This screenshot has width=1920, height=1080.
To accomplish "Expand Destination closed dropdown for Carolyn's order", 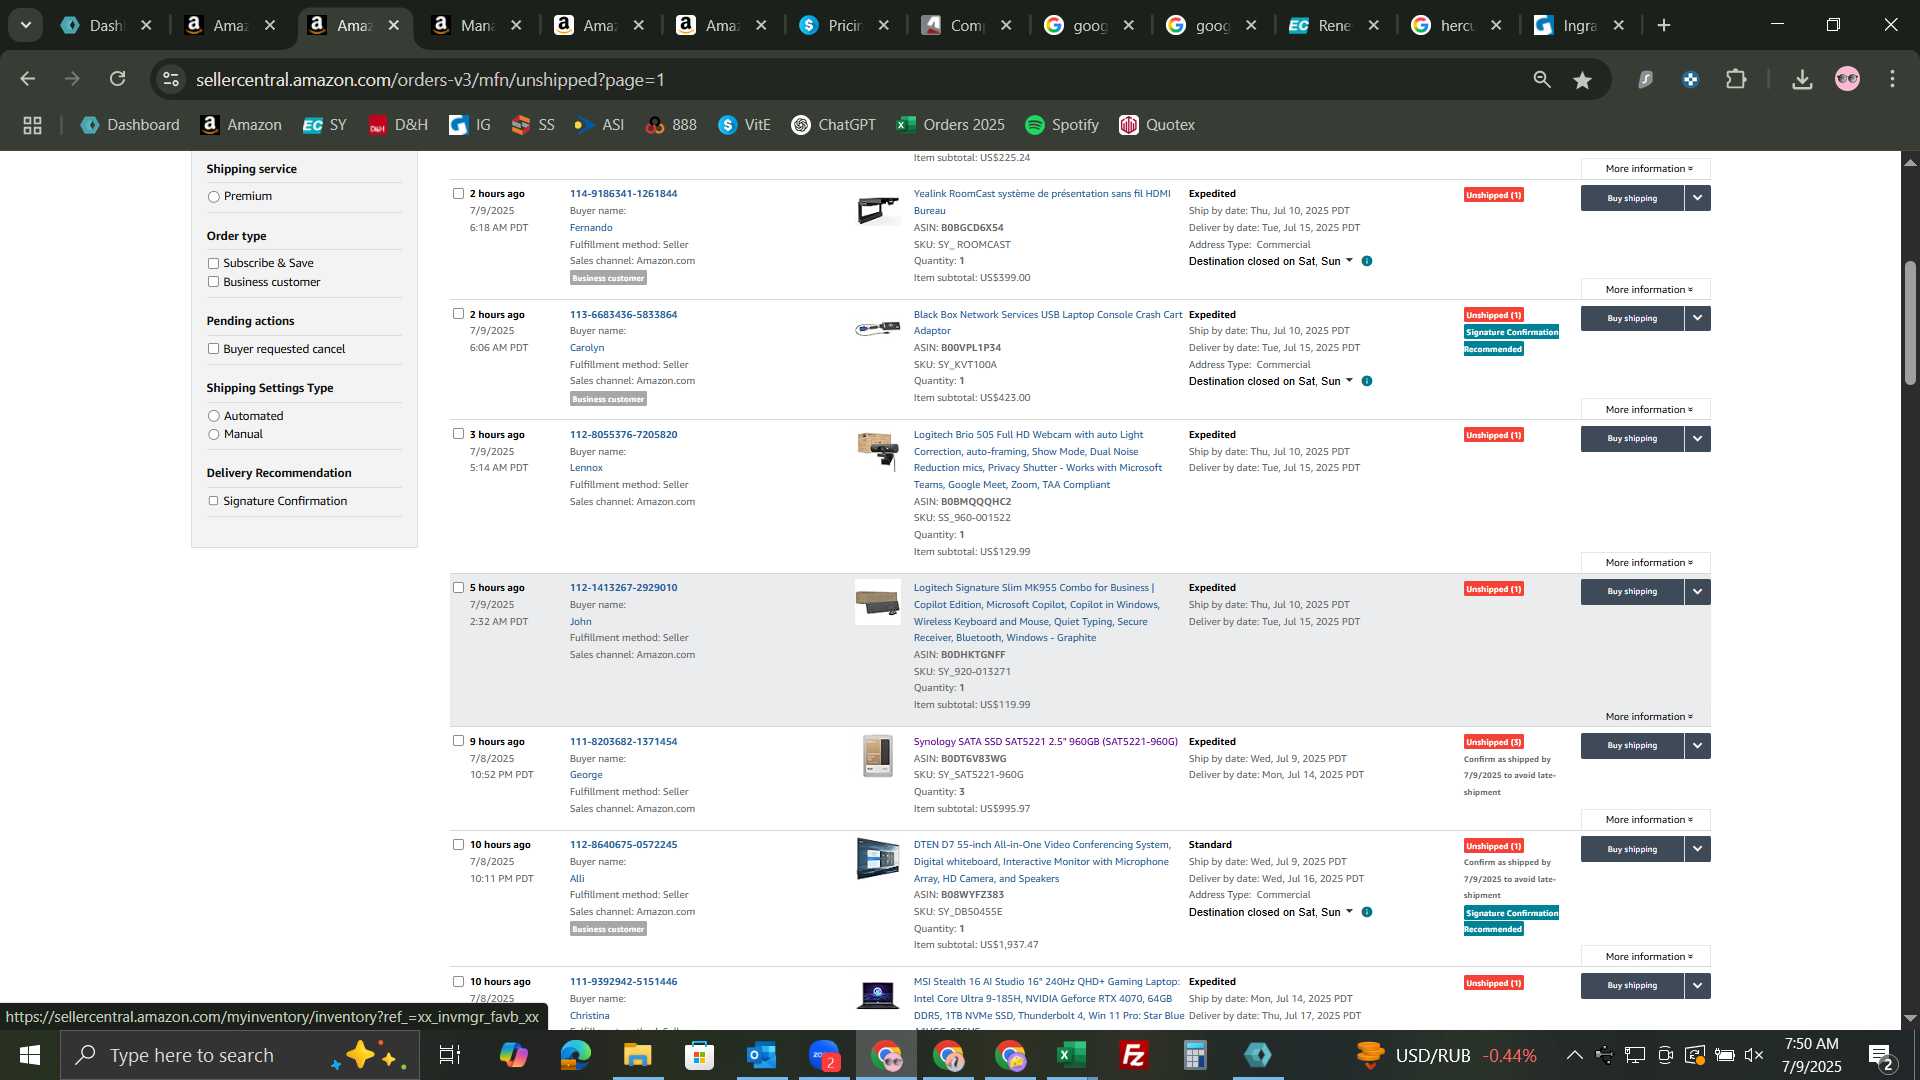I will [1349, 381].
